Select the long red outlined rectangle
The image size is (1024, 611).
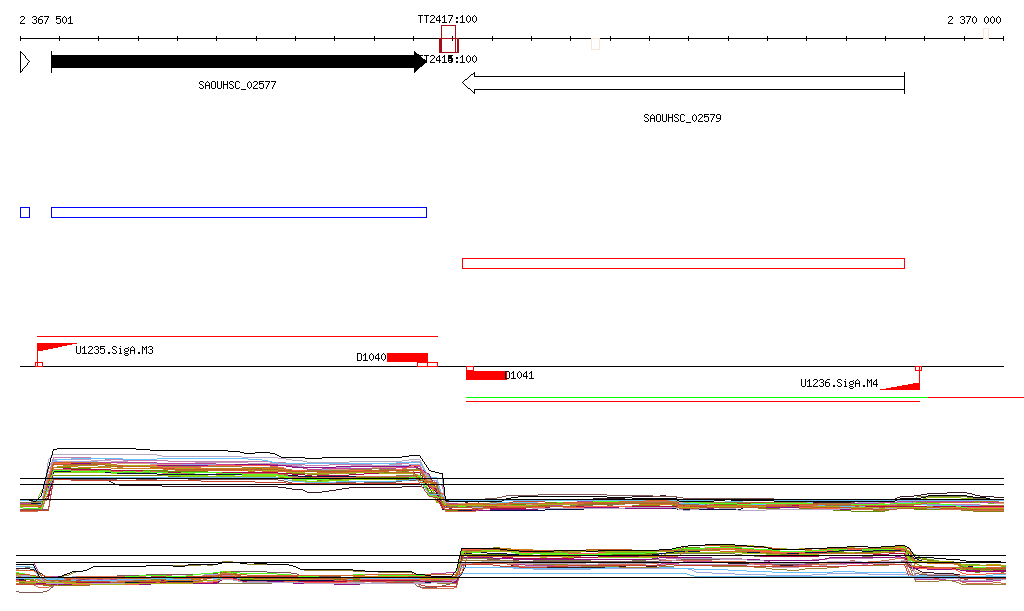coord(683,264)
